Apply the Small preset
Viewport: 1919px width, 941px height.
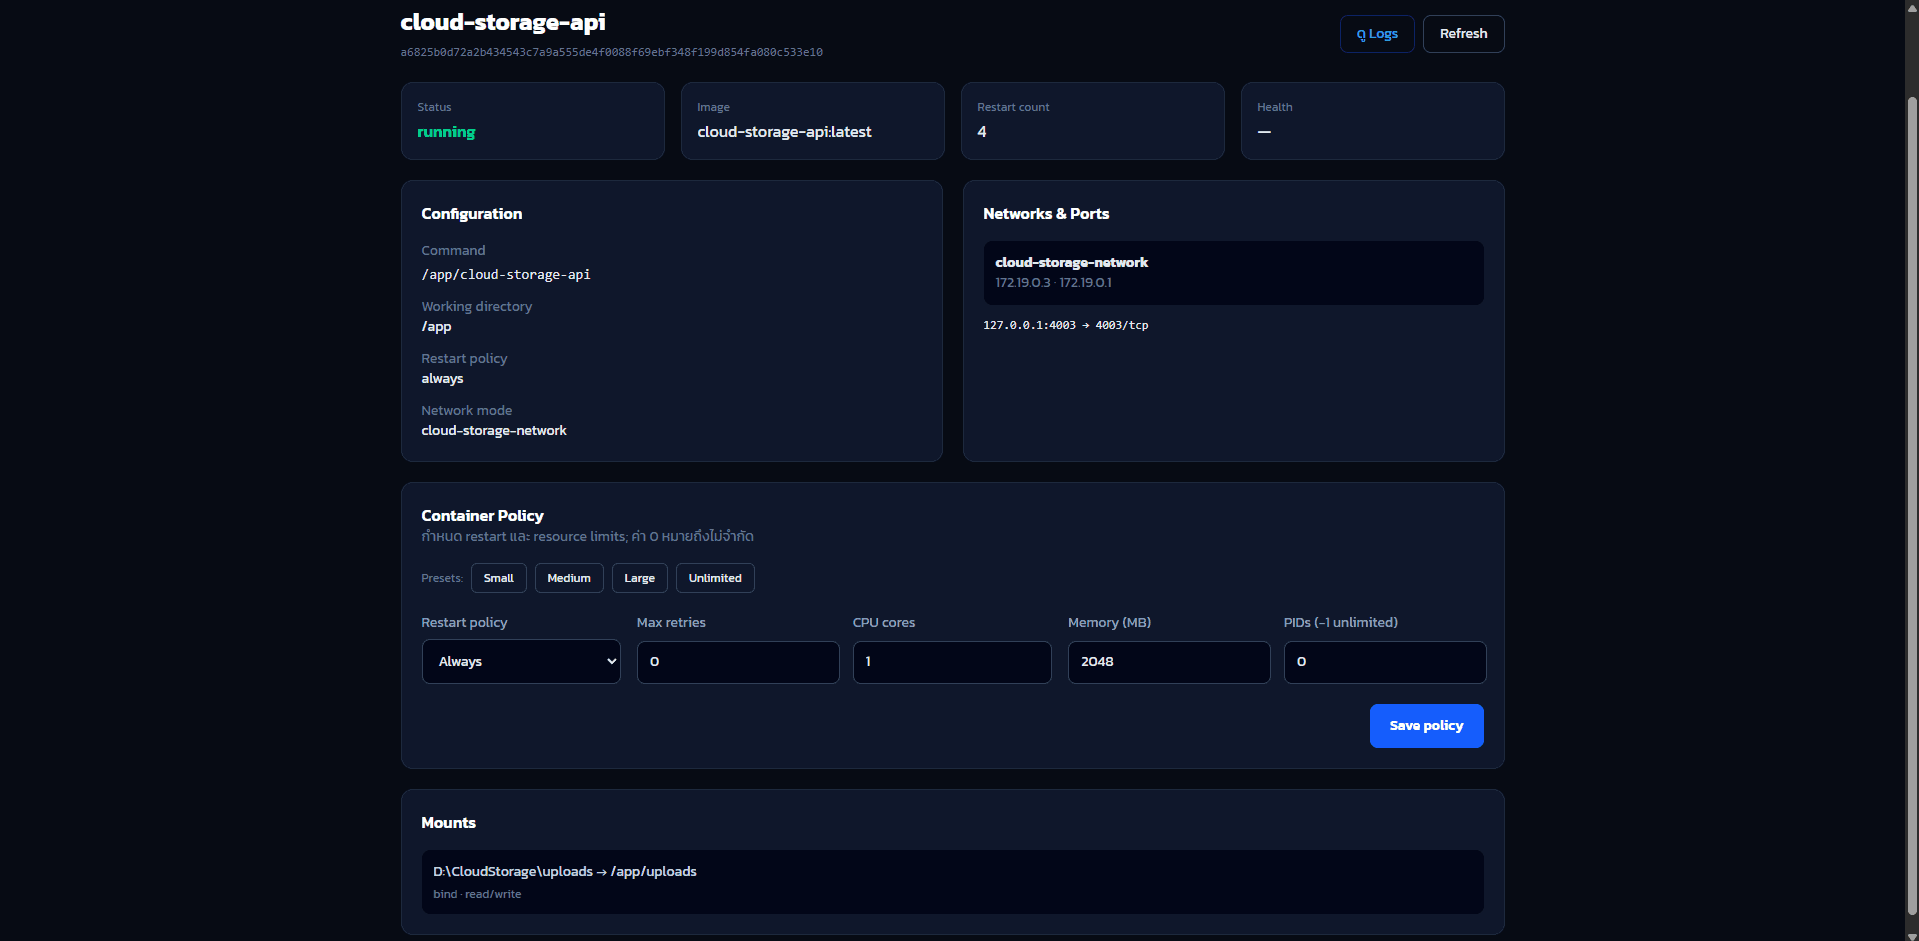(499, 578)
